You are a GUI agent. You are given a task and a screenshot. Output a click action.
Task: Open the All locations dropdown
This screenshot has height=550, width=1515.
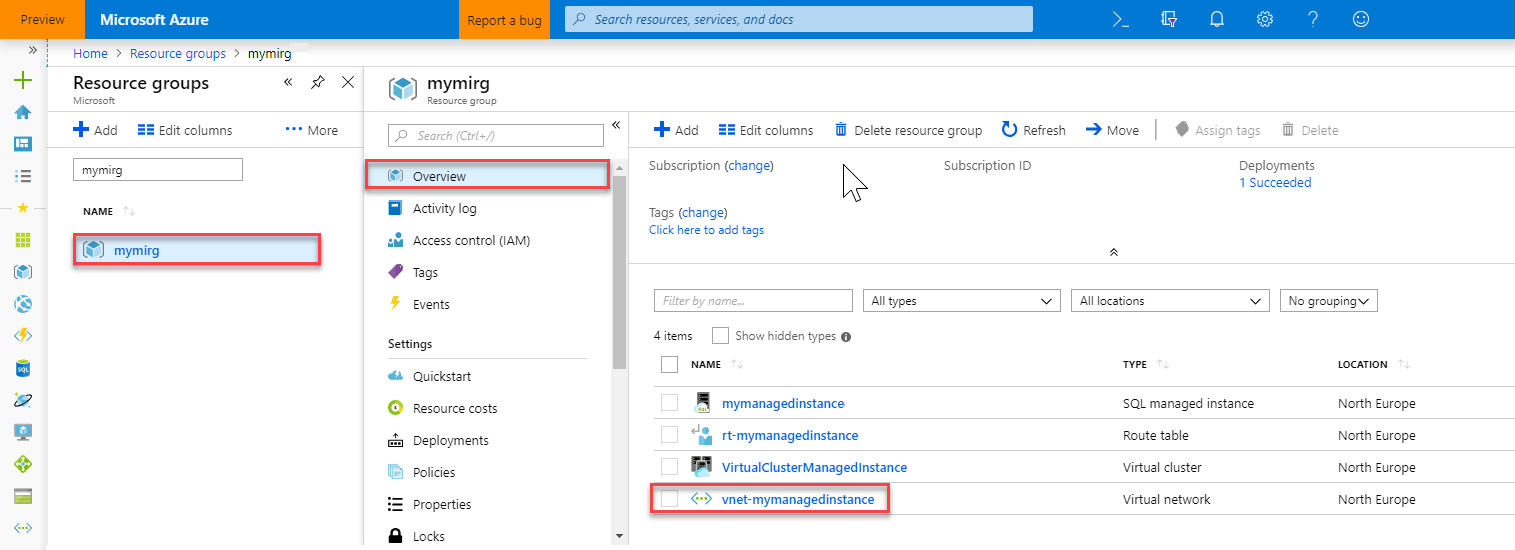point(1170,301)
